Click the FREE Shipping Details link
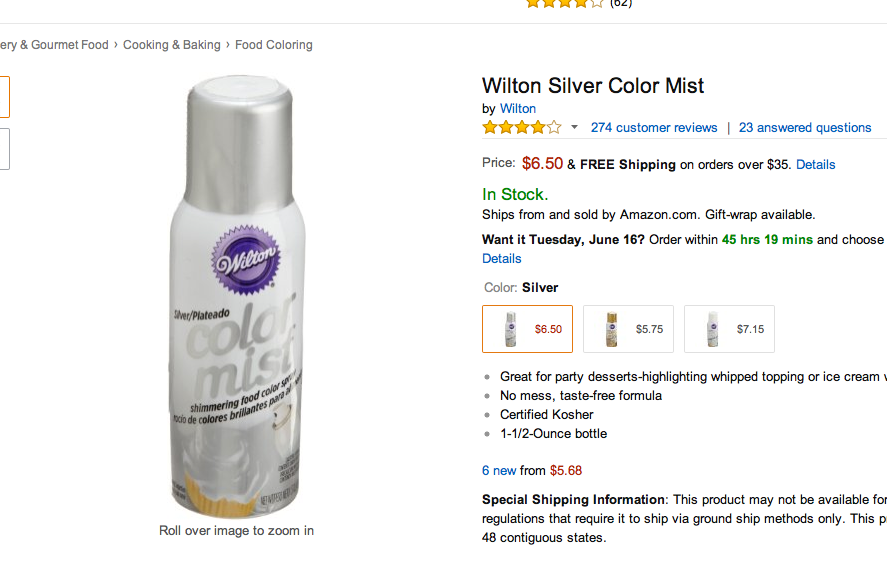Viewport: 887px width, 577px height. pos(815,165)
